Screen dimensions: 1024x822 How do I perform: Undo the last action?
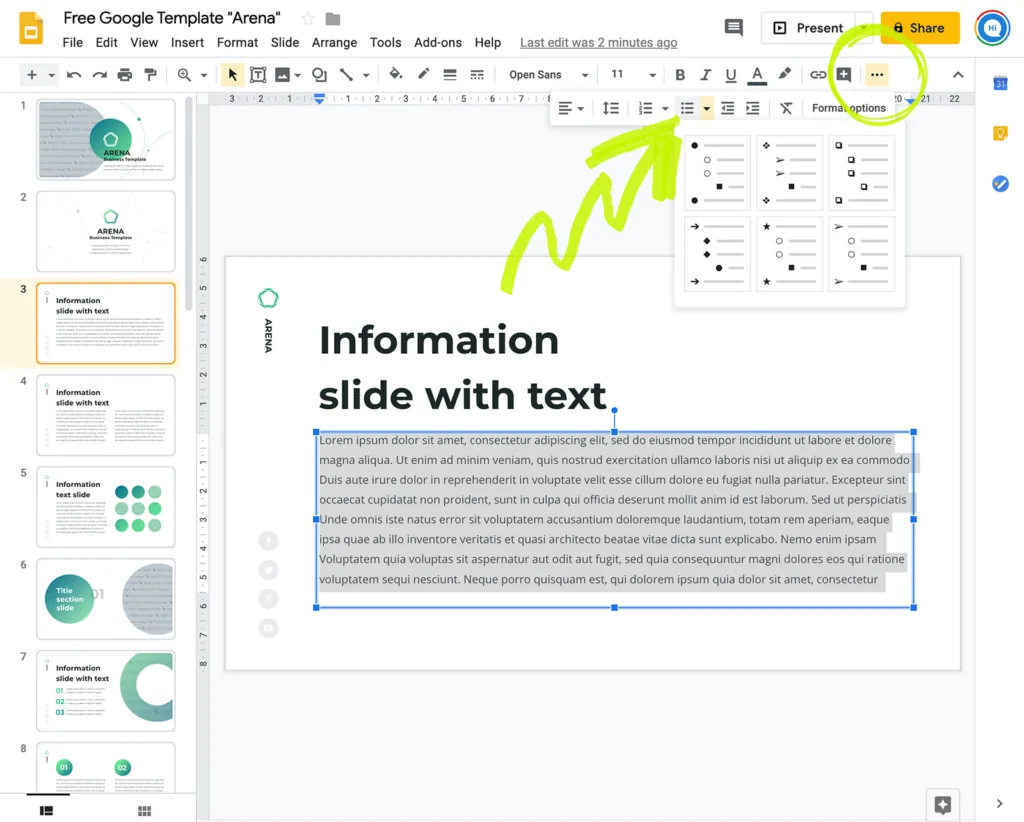click(74, 75)
